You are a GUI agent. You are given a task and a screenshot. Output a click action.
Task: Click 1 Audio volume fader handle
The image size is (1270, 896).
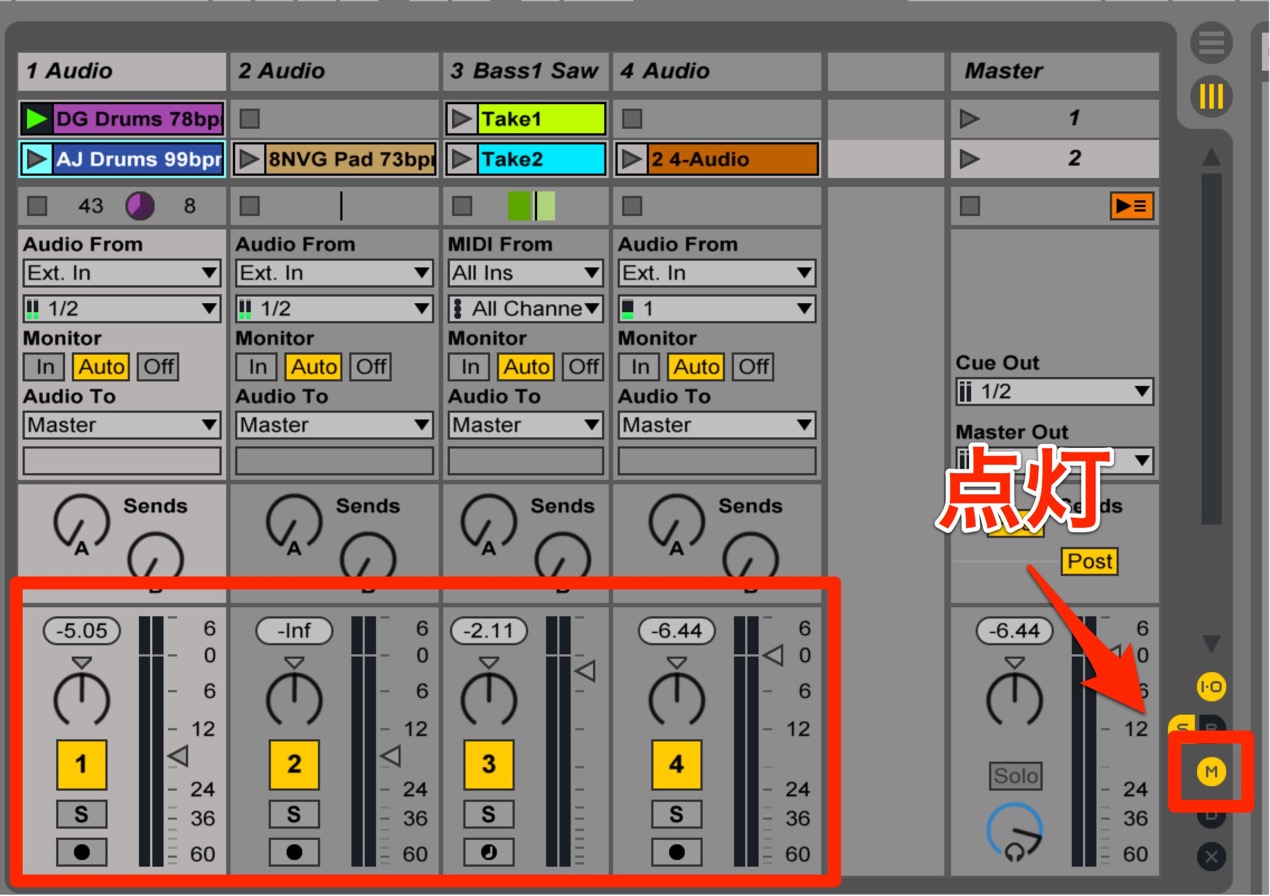click(x=178, y=756)
